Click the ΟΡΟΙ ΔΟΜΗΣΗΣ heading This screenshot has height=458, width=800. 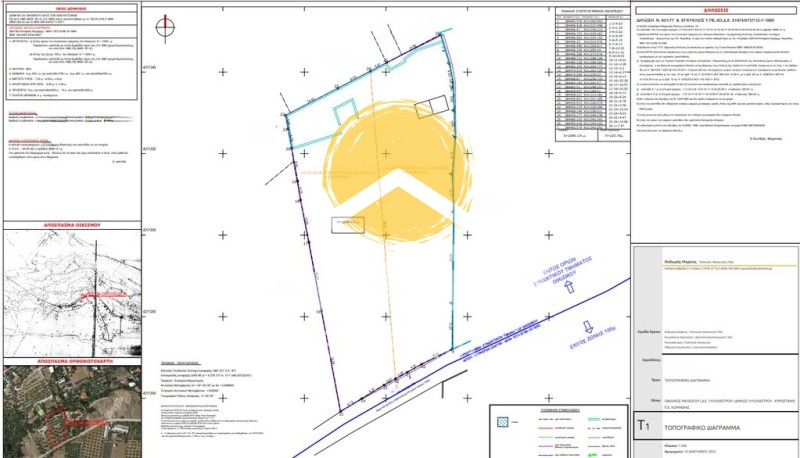[71, 9]
